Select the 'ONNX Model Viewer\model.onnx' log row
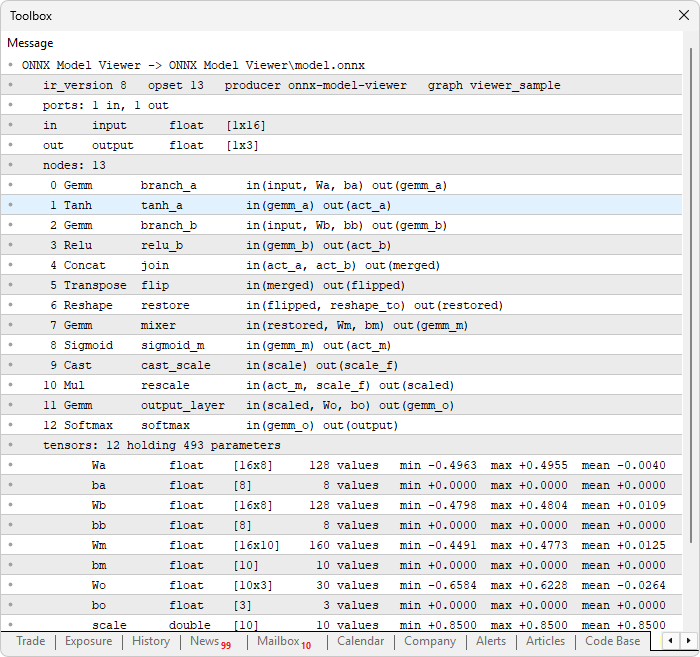The height and width of the screenshot is (657, 700). (341, 65)
